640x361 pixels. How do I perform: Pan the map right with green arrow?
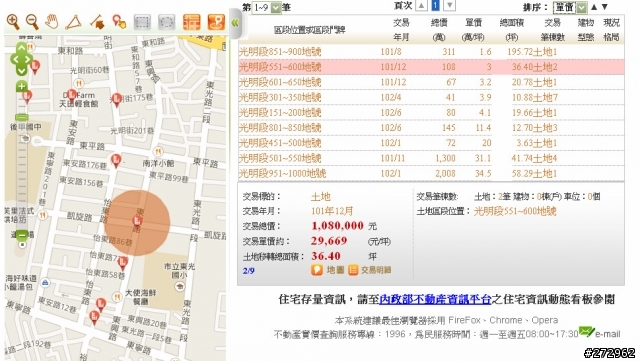pos(28,60)
